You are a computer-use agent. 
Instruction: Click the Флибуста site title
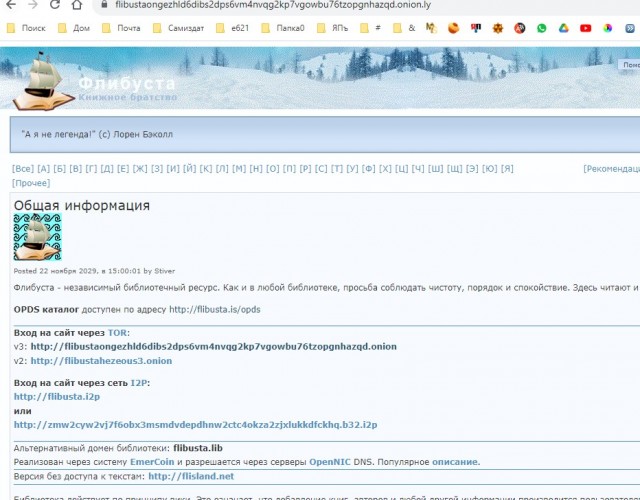click(127, 83)
